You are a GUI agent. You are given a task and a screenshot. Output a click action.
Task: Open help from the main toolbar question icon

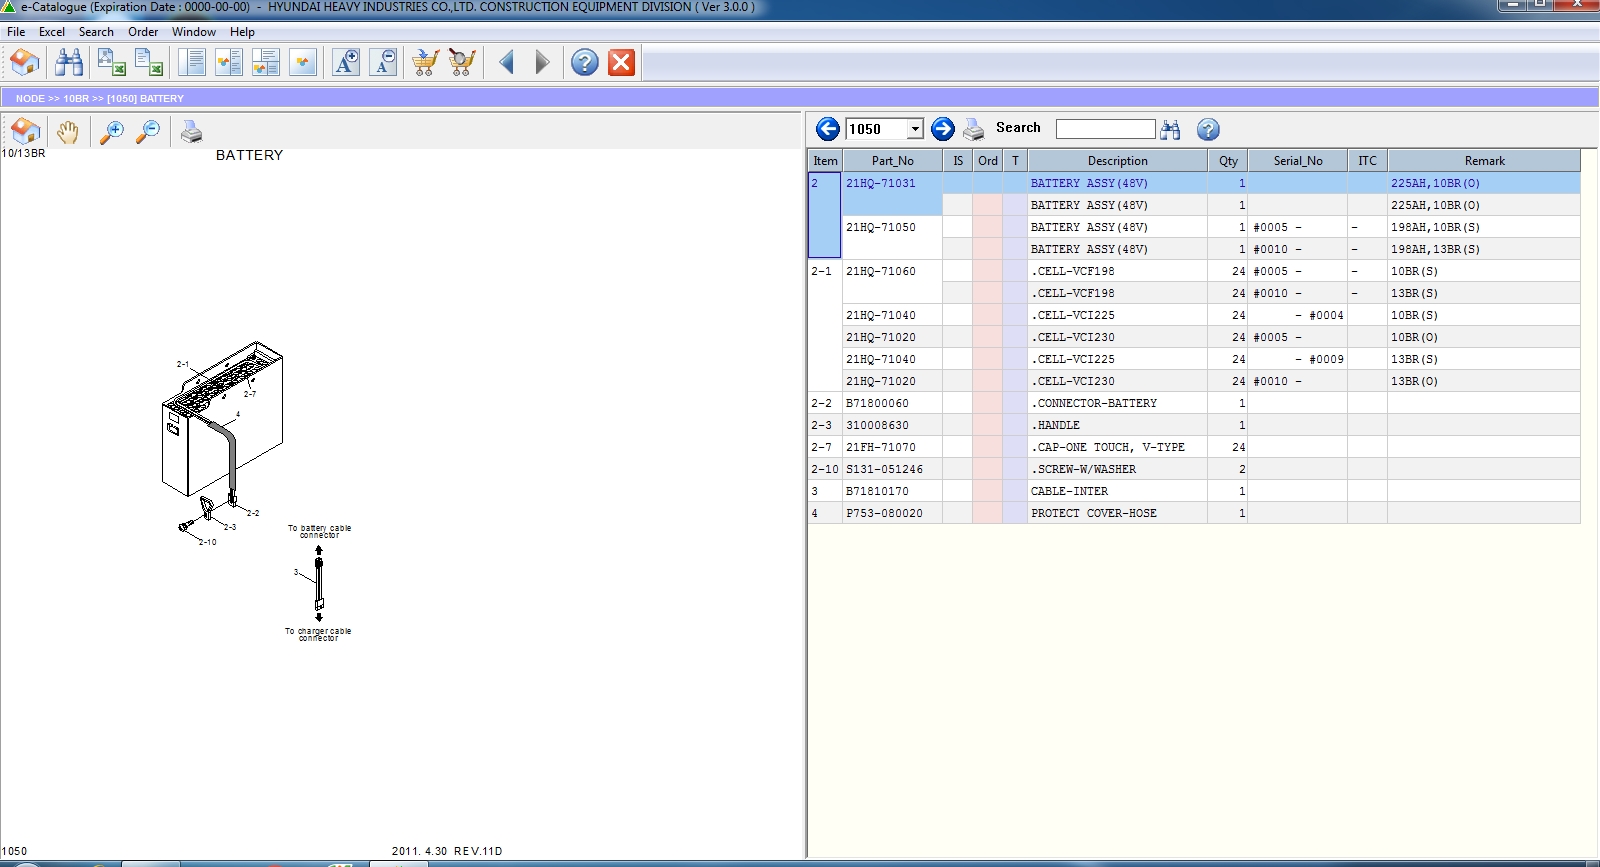coord(585,63)
